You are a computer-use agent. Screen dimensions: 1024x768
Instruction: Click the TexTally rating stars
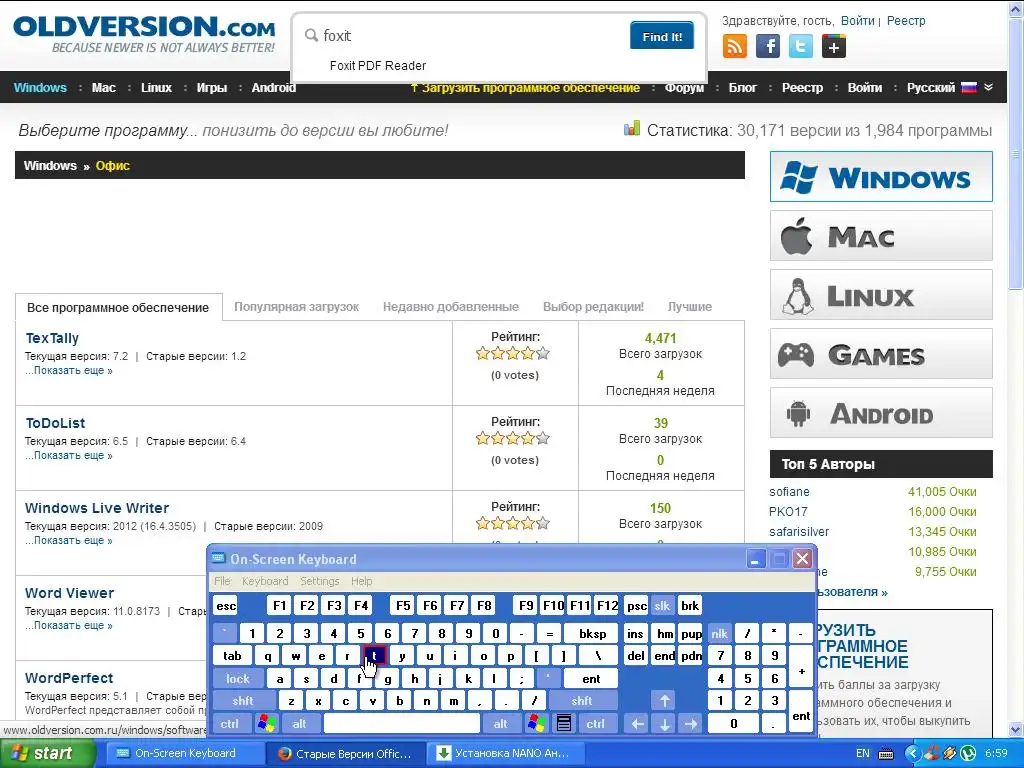513,354
